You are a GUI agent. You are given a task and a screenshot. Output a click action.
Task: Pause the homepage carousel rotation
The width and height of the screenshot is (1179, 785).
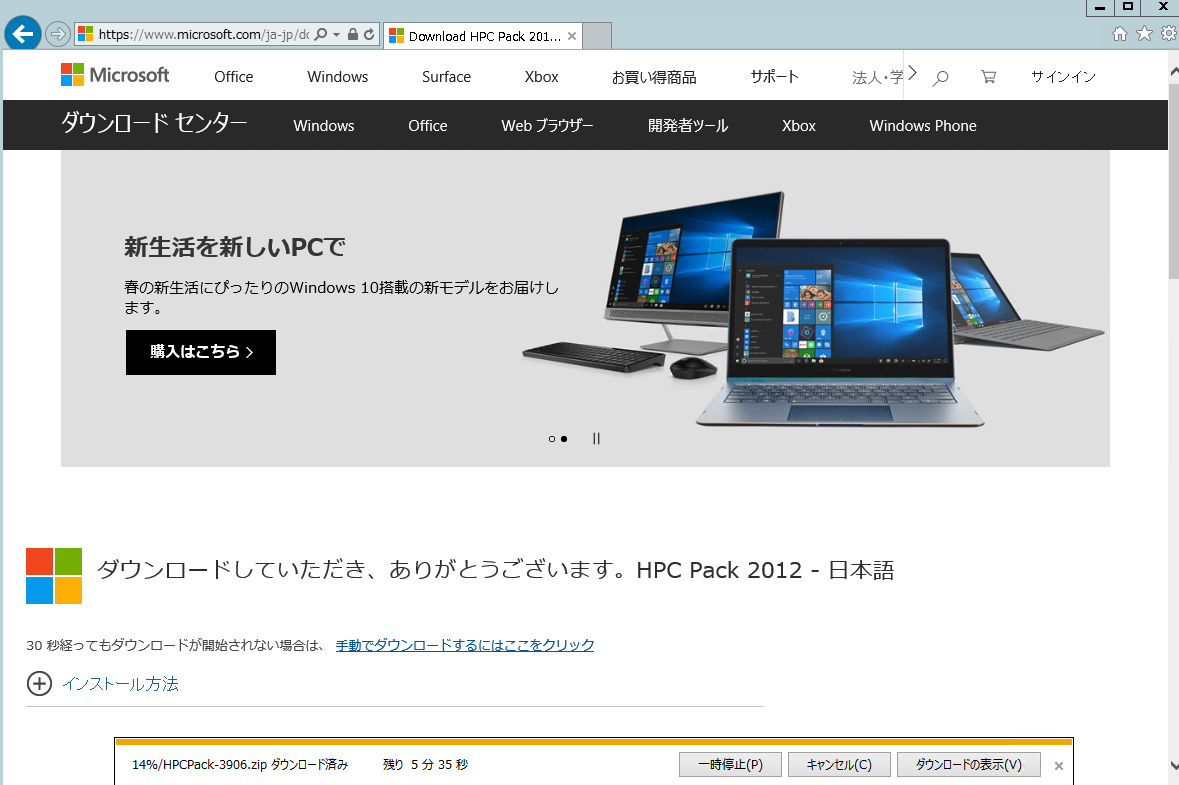click(596, 438)
